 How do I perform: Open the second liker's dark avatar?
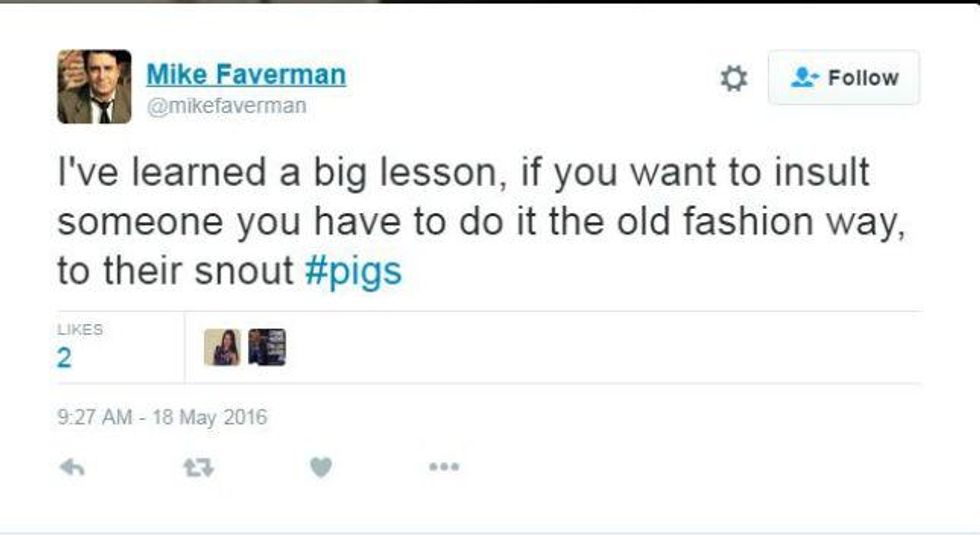(x=267, y=347)
